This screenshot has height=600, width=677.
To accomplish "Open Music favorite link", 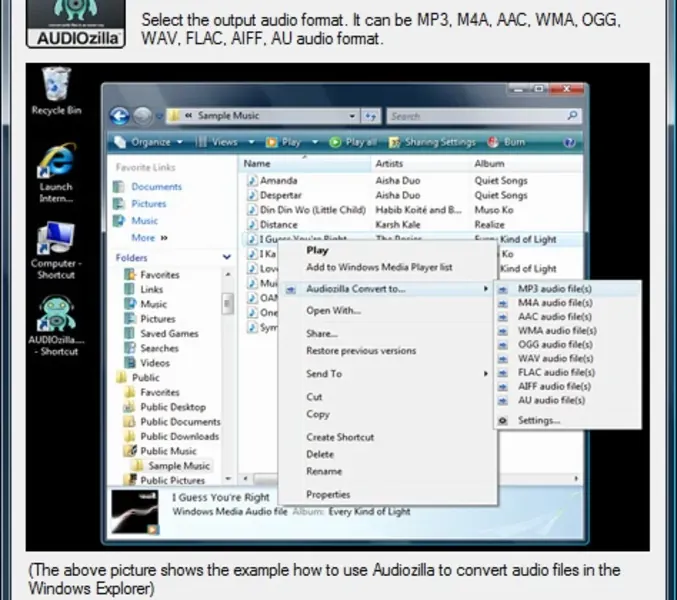I will point(135,221).
